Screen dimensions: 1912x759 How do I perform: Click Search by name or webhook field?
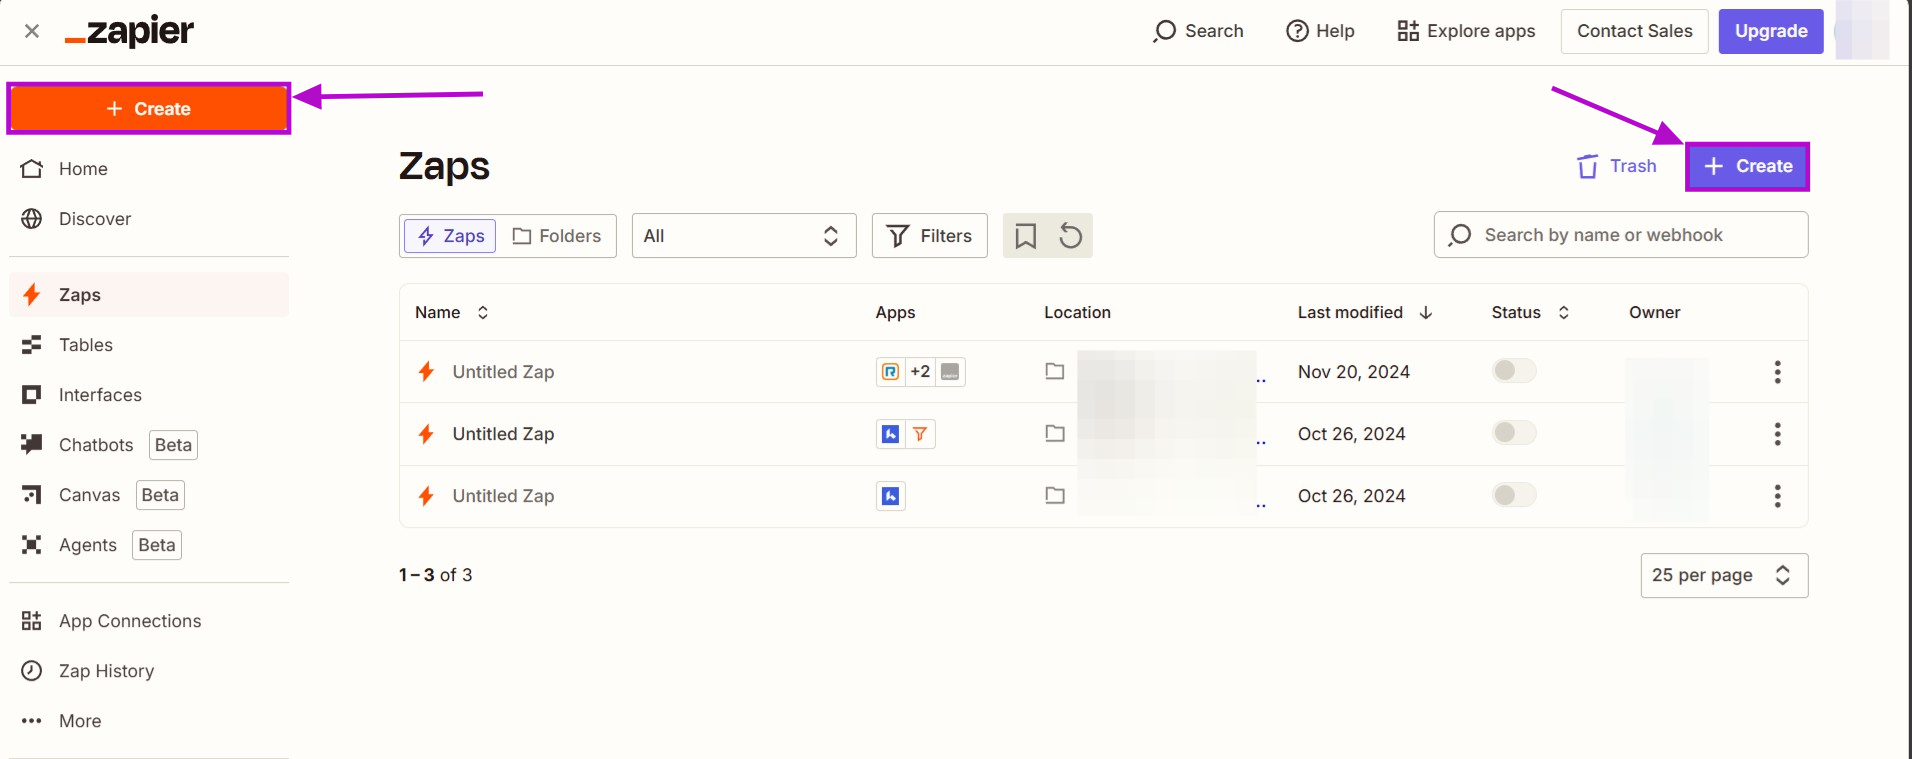pos(1620,235)
